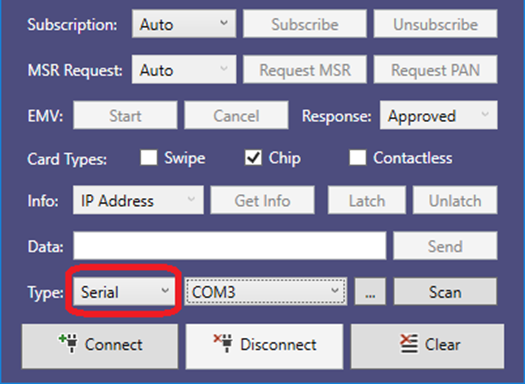Expand the Info IP Address dropdown
Screen dimensions: 525x384
(x=138, y=200)
